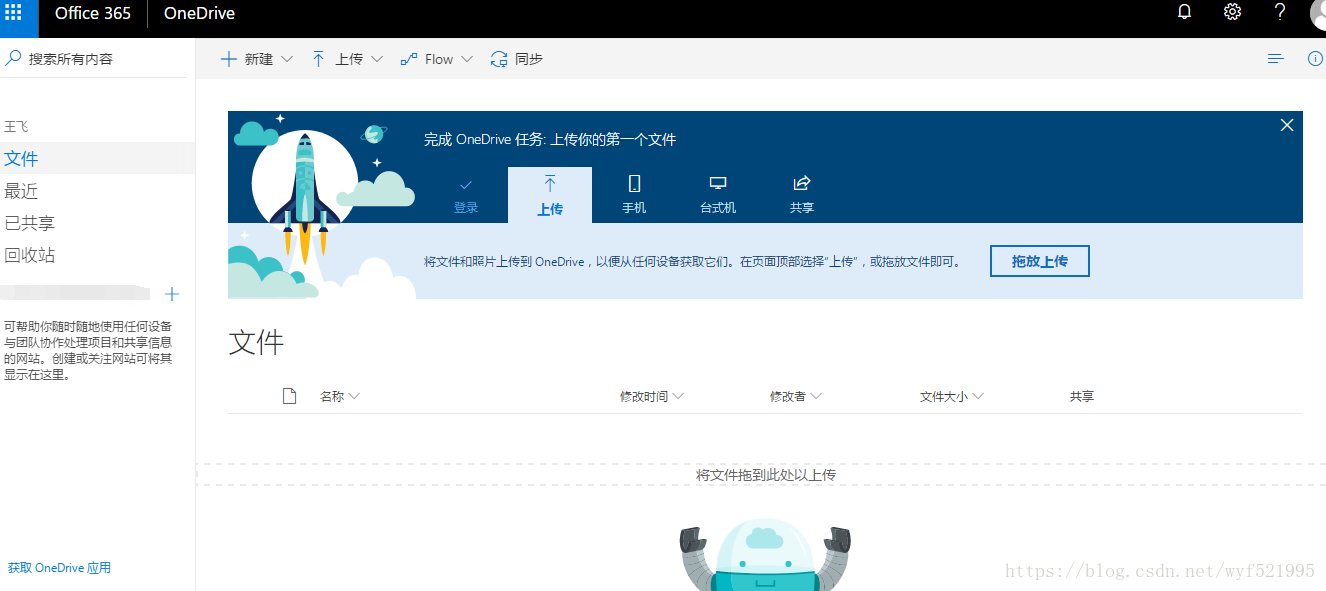Expand the Flow dropdown arrow
1326x591 pixels.
tap(467, 59)
